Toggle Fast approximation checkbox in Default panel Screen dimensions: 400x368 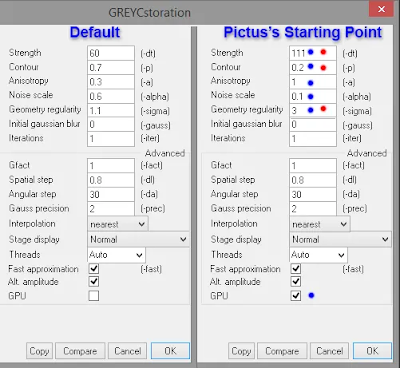(x=94, y=269)
